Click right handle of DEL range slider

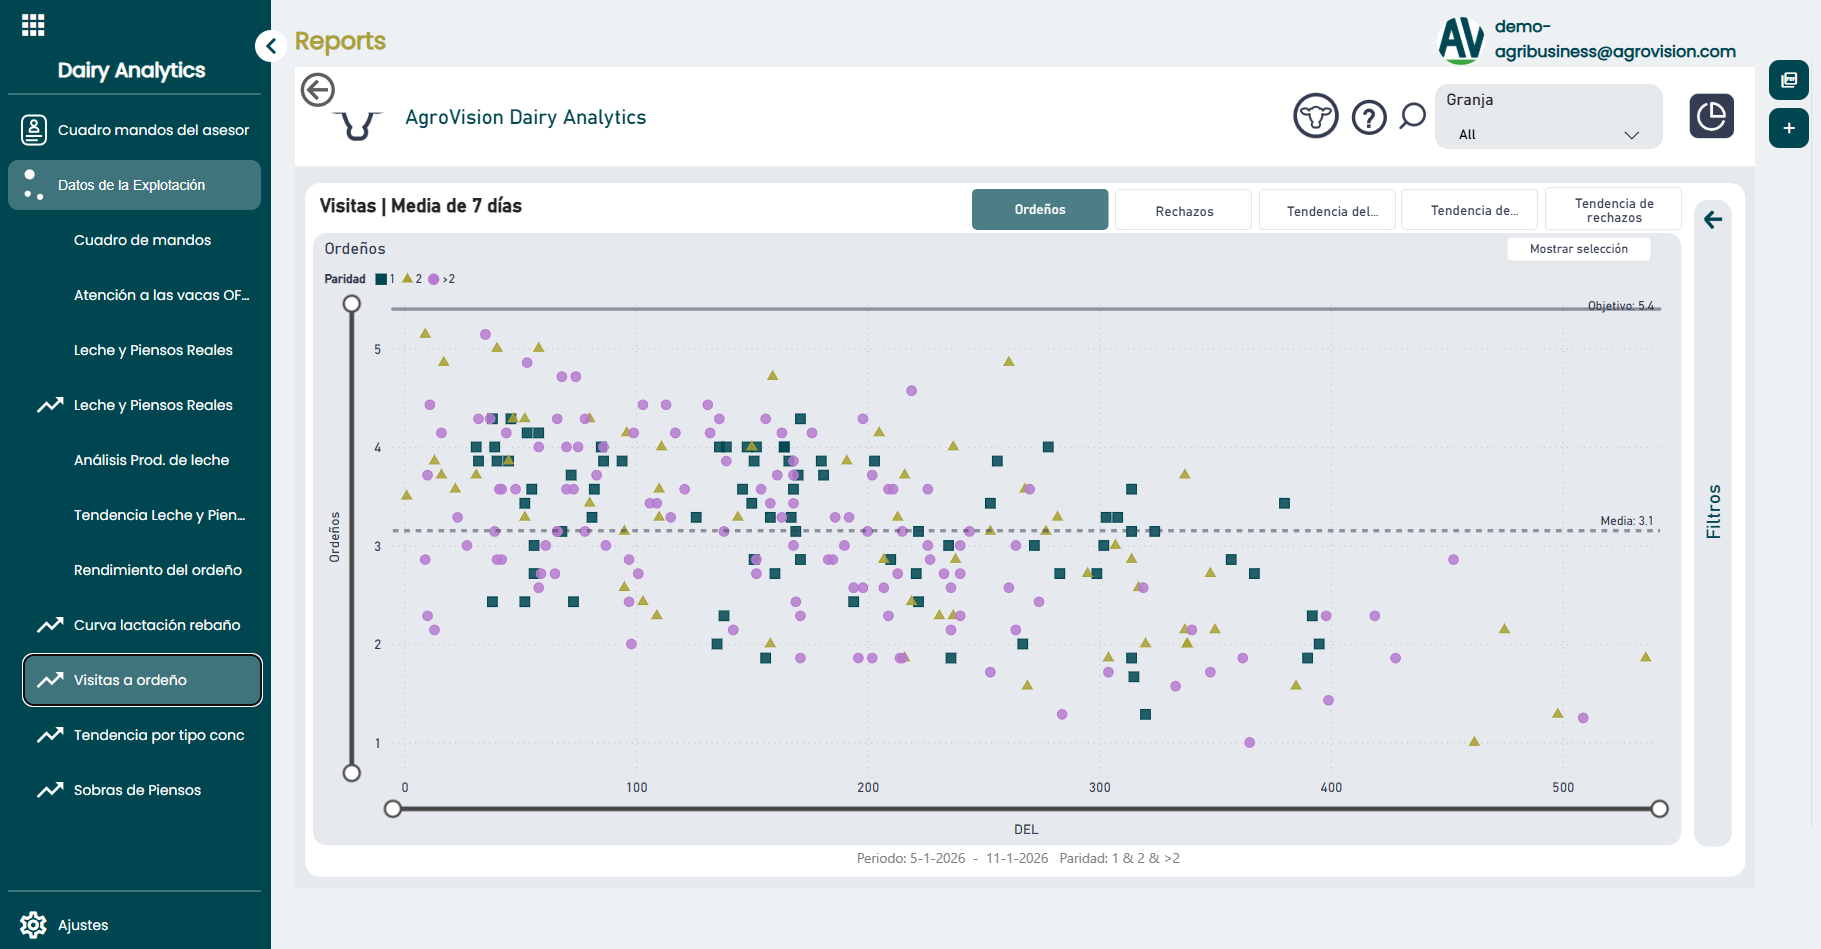(x=1659, y=809)
